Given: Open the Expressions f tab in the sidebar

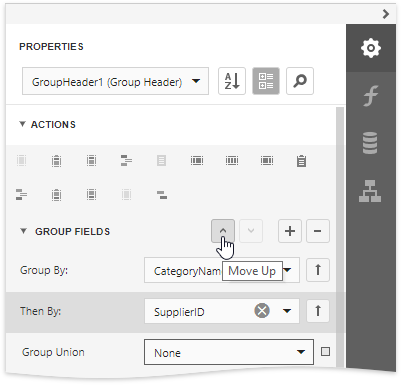Looking at the screenshot, I should [371, 96].
